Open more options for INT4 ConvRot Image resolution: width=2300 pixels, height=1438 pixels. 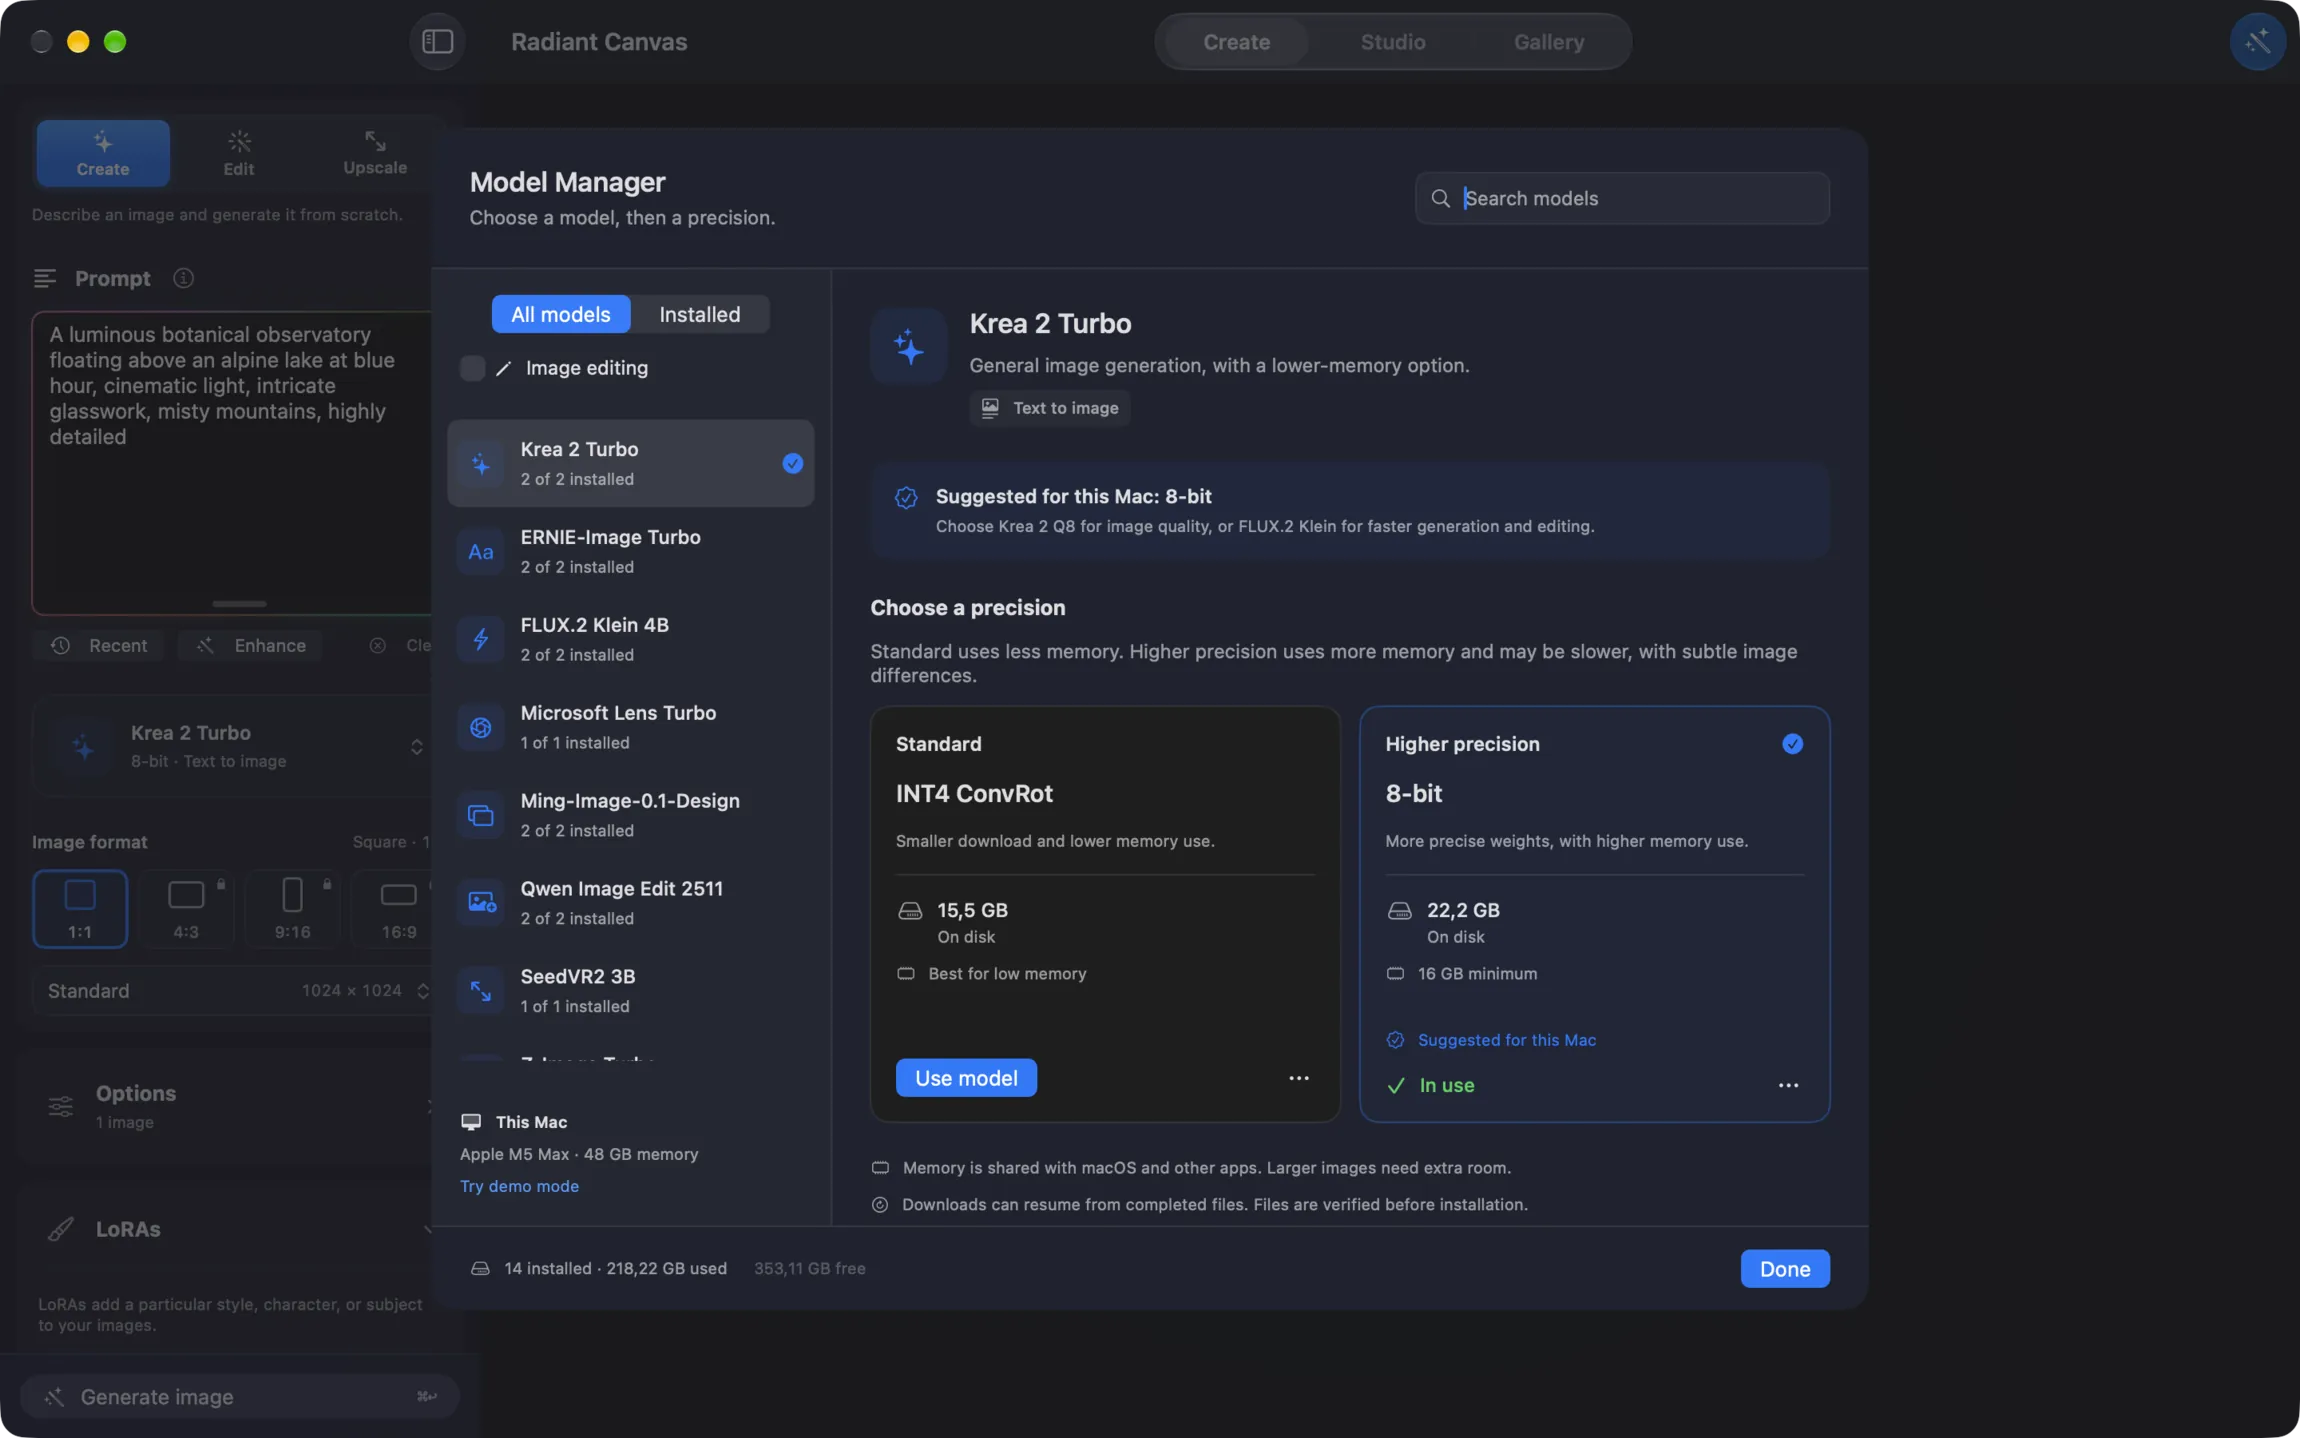coord(1298,1078)
